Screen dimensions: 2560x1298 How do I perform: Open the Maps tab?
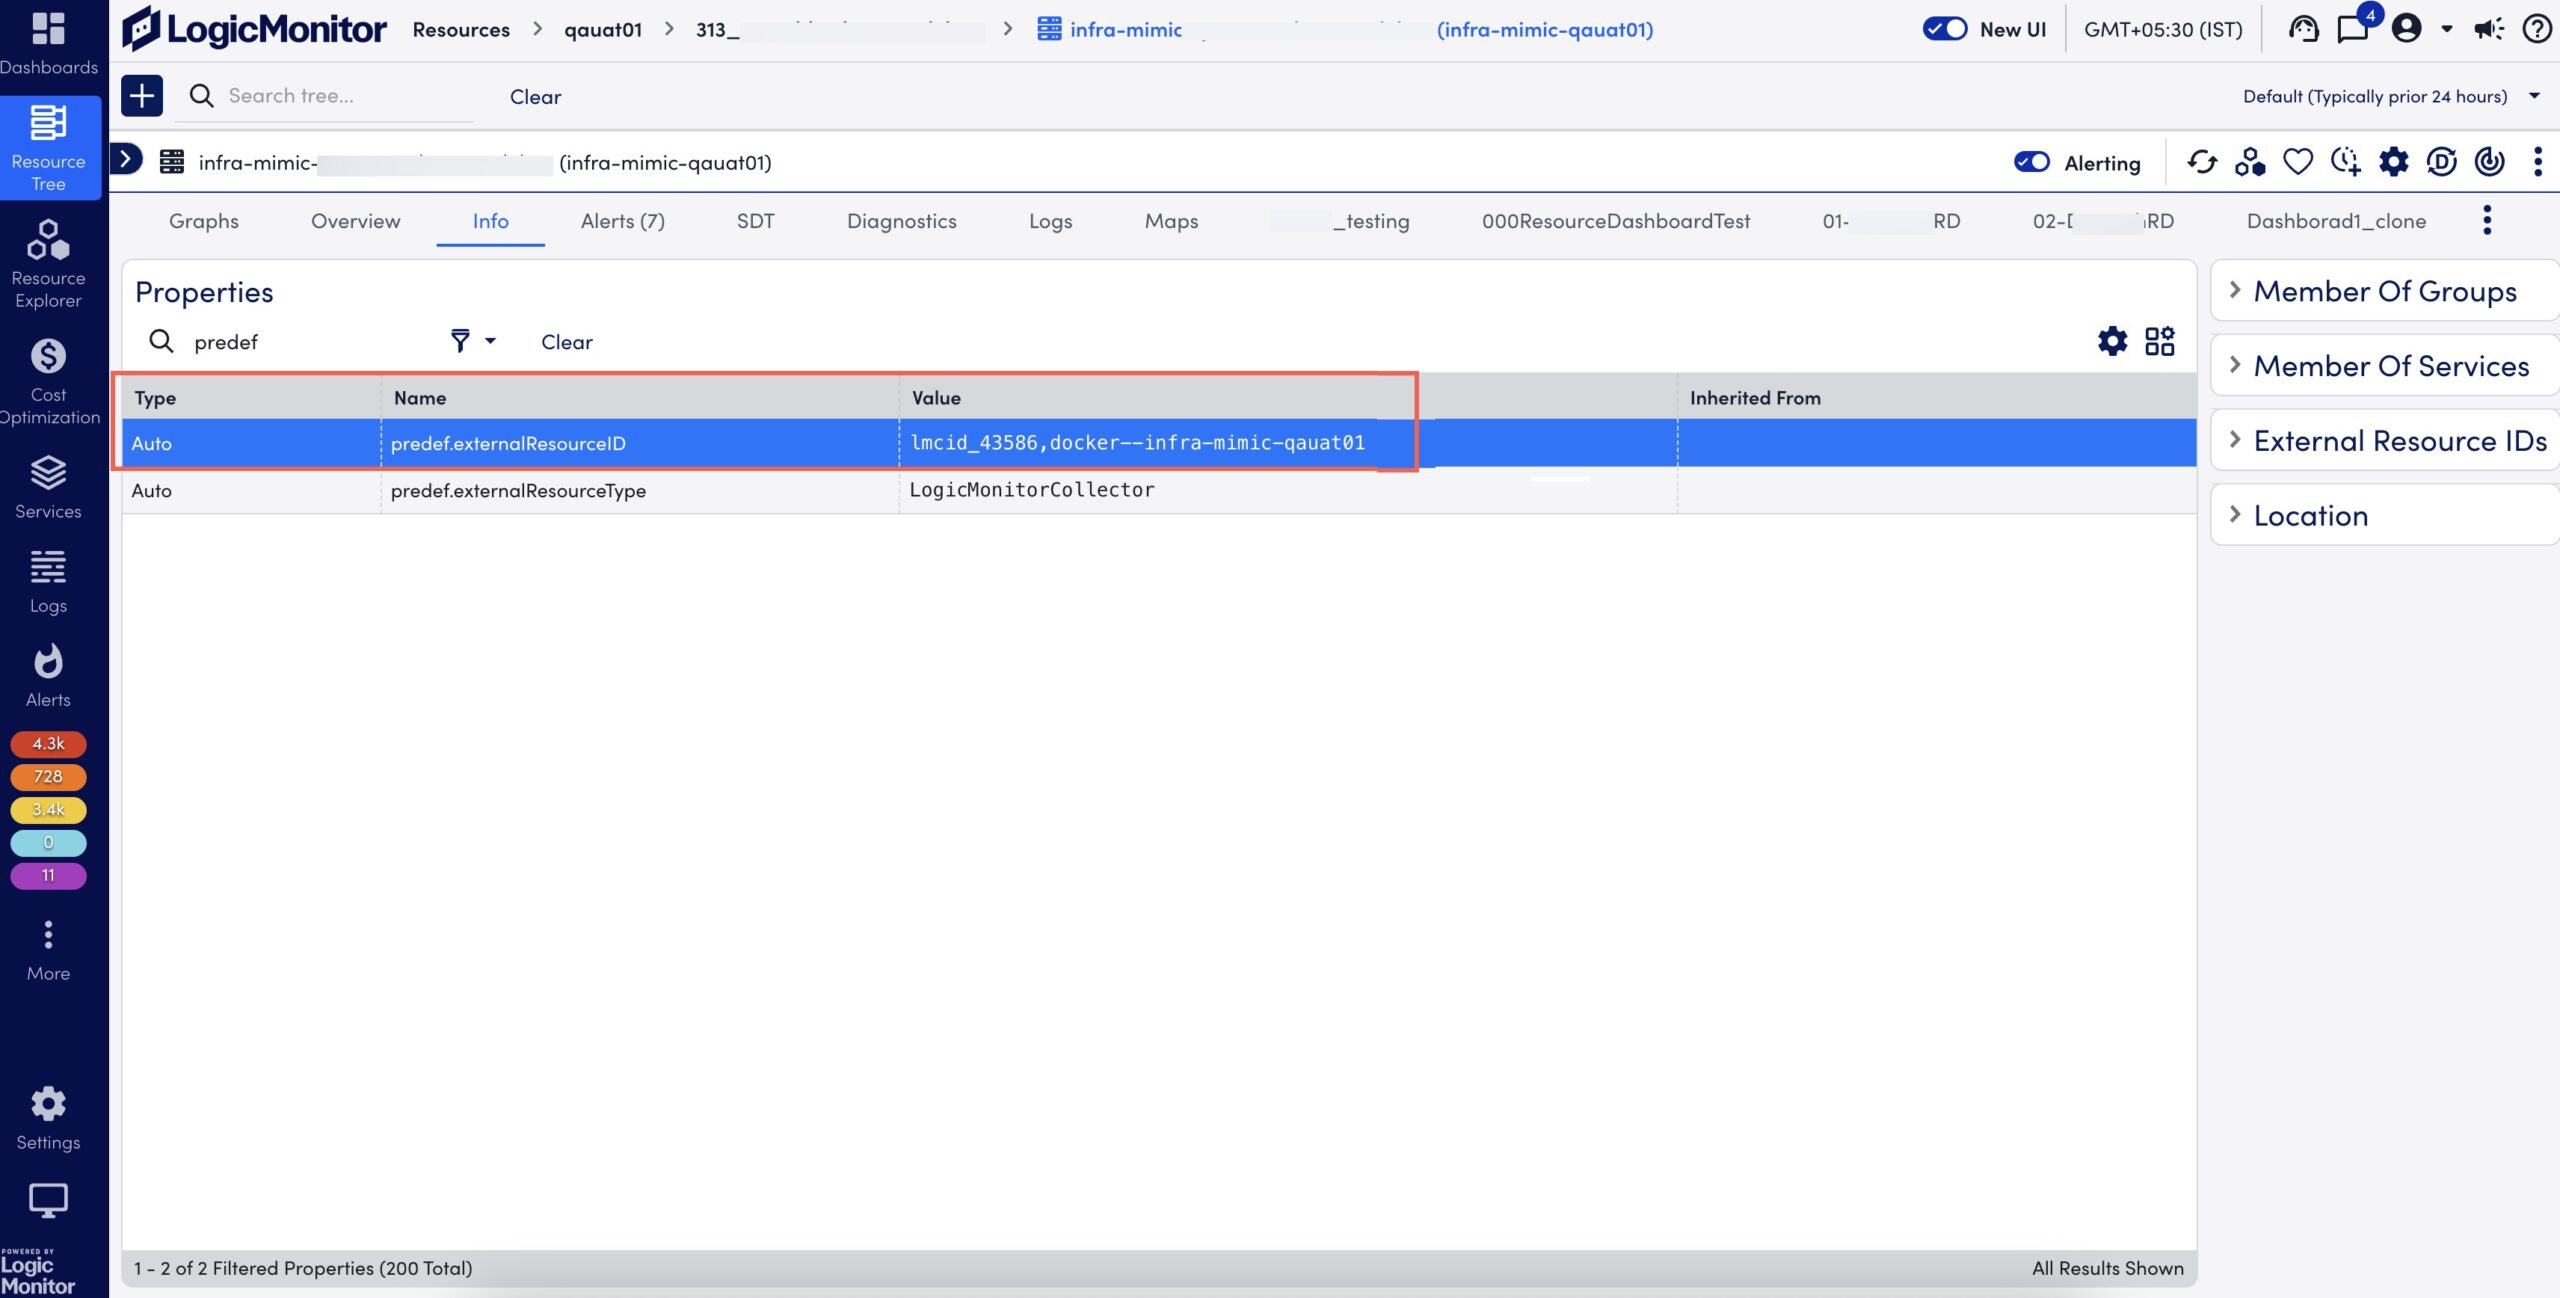pos(1172,220)
